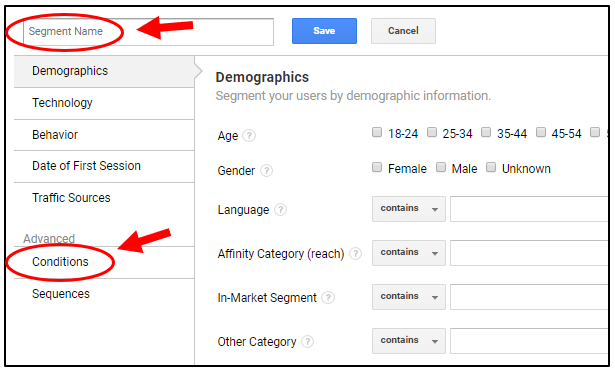Expand the Language contains dropdown
This screenshot has width=615, height=371.
[409, 209]
